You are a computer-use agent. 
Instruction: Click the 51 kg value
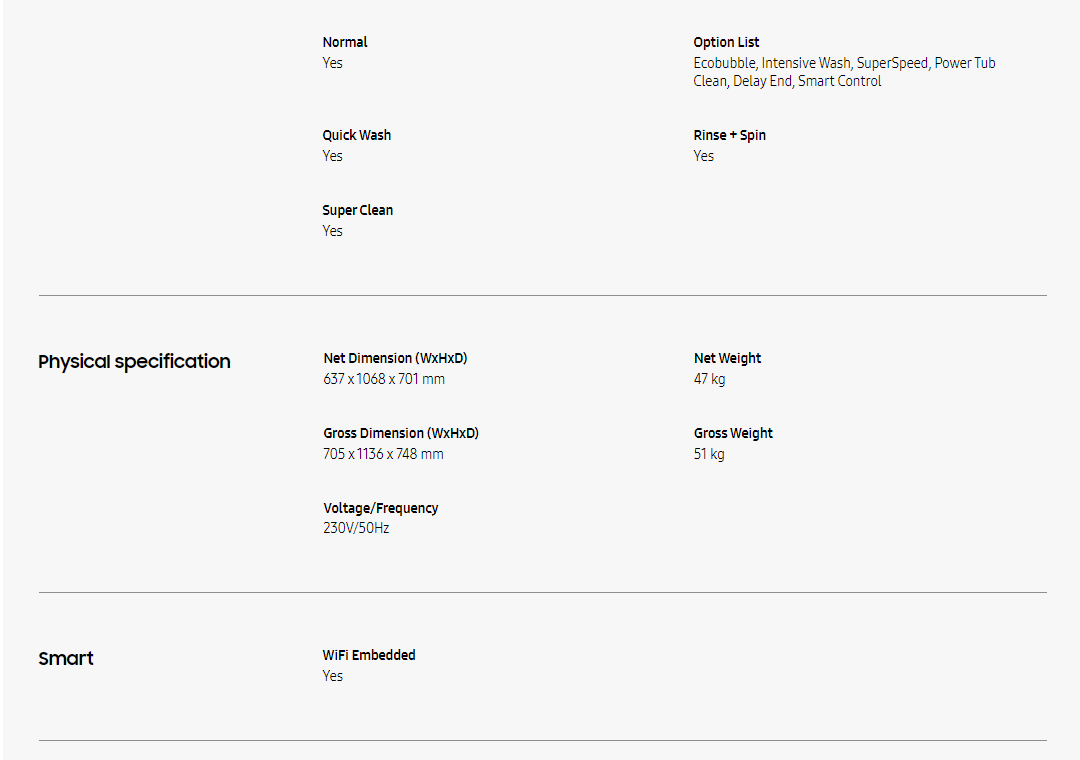(709, 454)
